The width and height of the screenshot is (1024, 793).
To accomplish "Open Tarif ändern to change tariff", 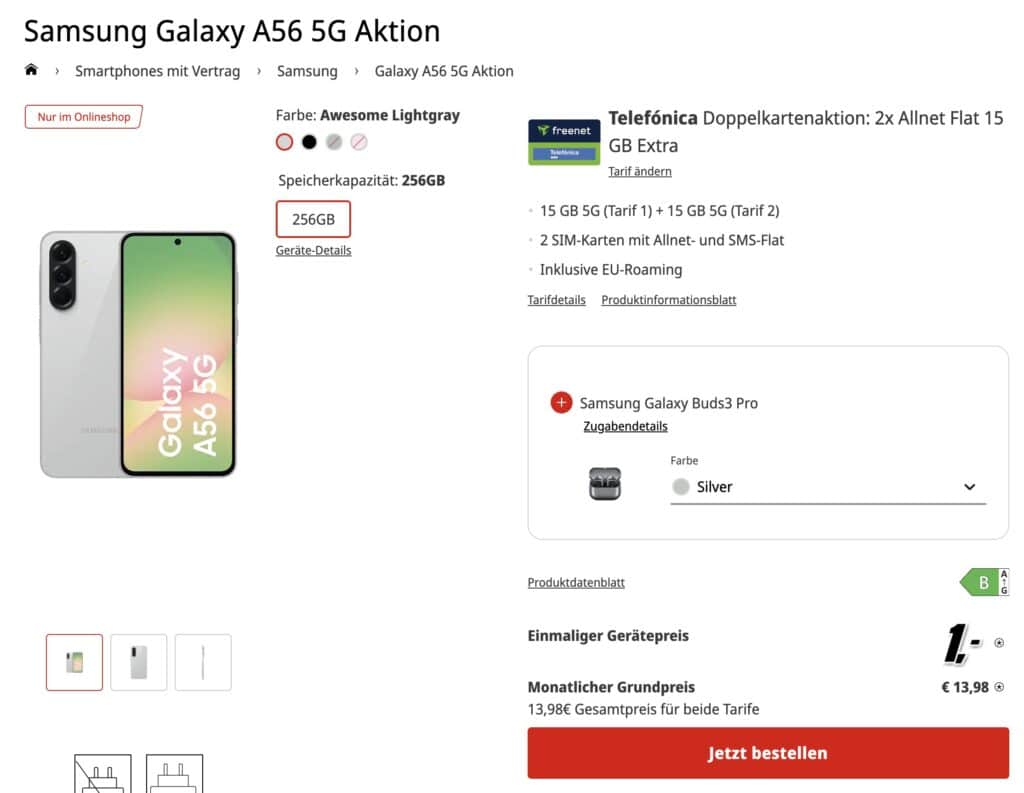I will point(640,171).
